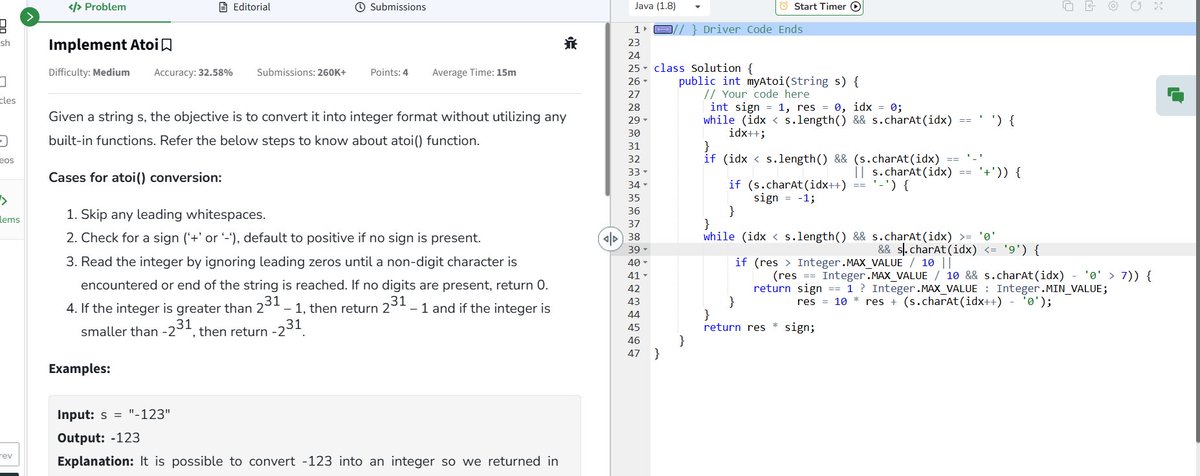Screen dimensions: 1200x476
Task: Click 'Accuracy: 32.58%' stat
Action: 194,73
